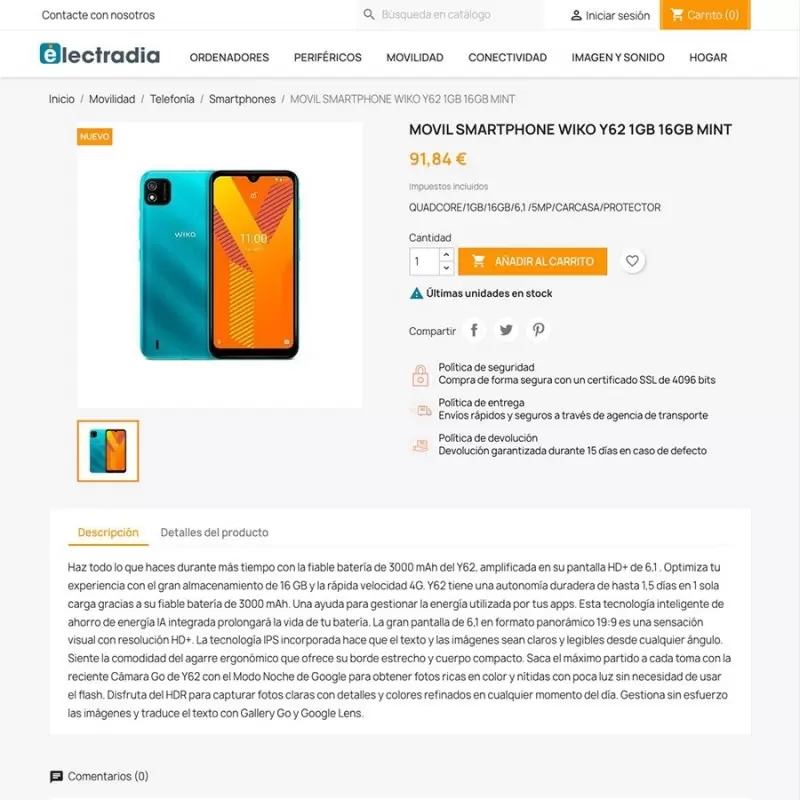Switch to Detalles del producto tab
Viewport: 800px width, 800px height.
(214, 532)
